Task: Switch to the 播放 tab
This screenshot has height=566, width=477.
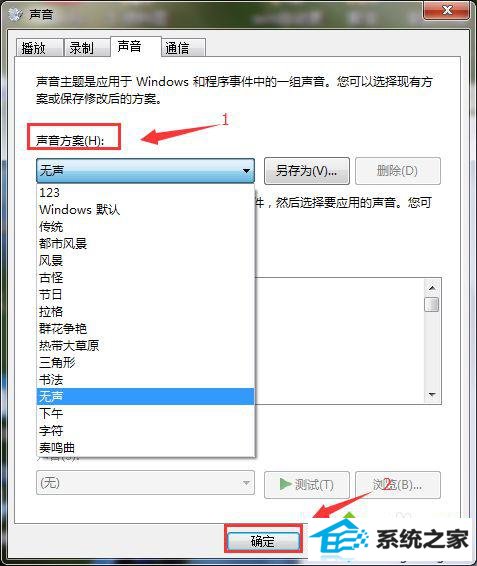Action: 40,48
